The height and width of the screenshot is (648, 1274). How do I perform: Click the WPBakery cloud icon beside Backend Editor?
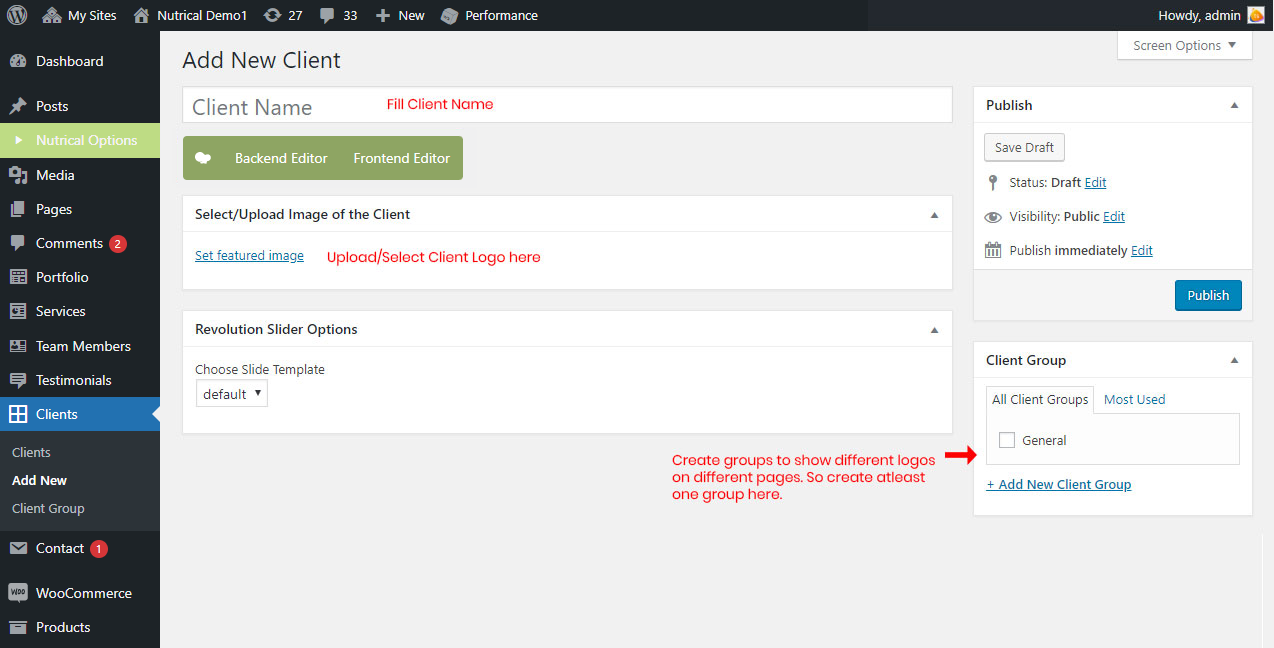click(x=203, y=158)
